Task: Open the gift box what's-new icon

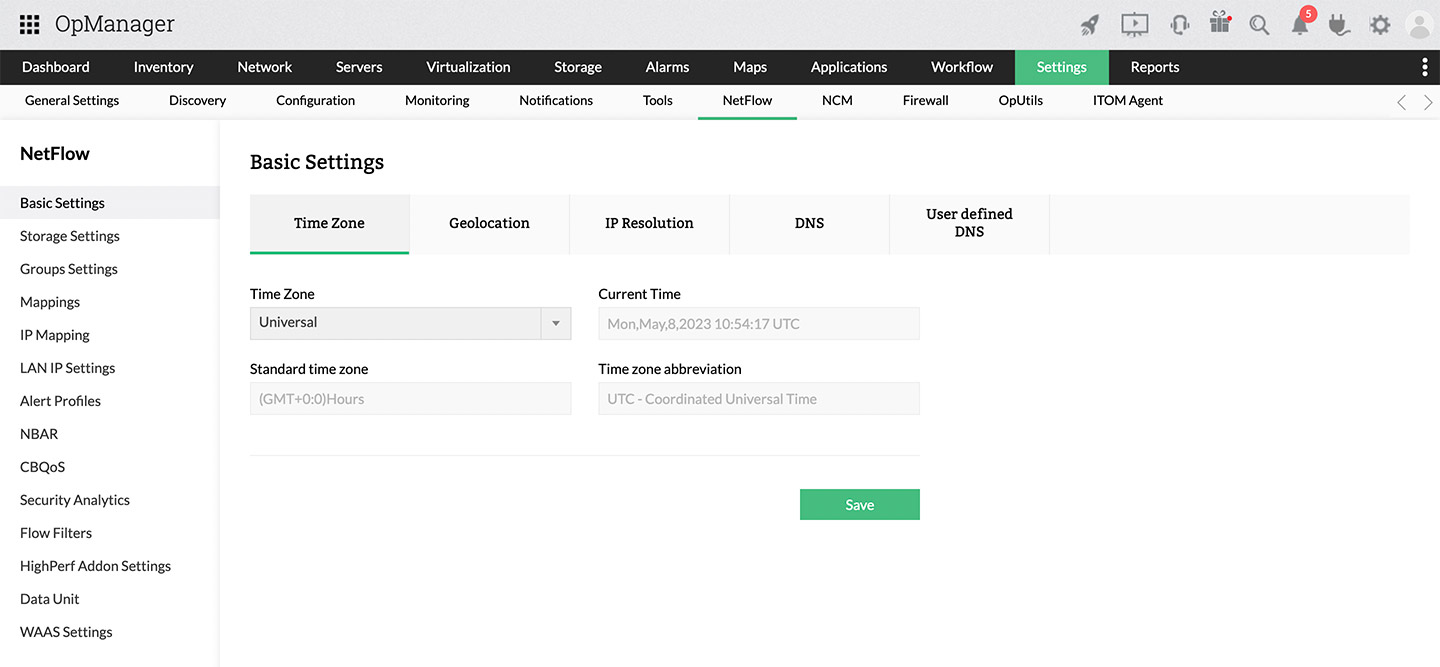Action: click(1220, 24)
